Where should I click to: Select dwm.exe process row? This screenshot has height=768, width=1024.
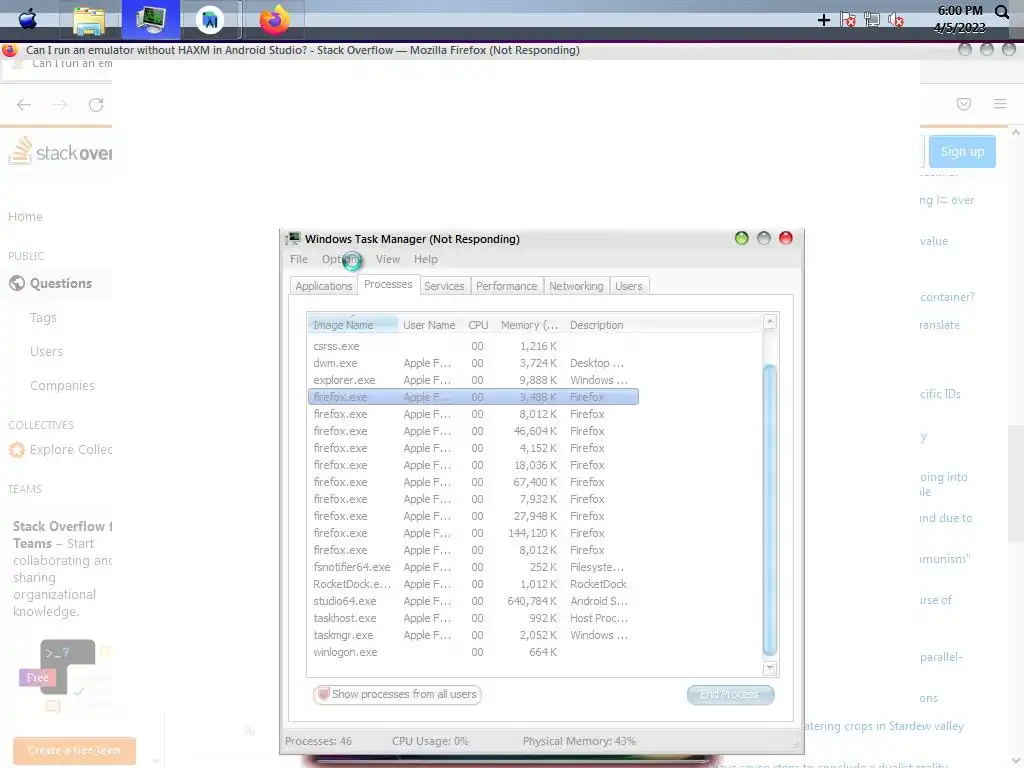pos(473,363)
